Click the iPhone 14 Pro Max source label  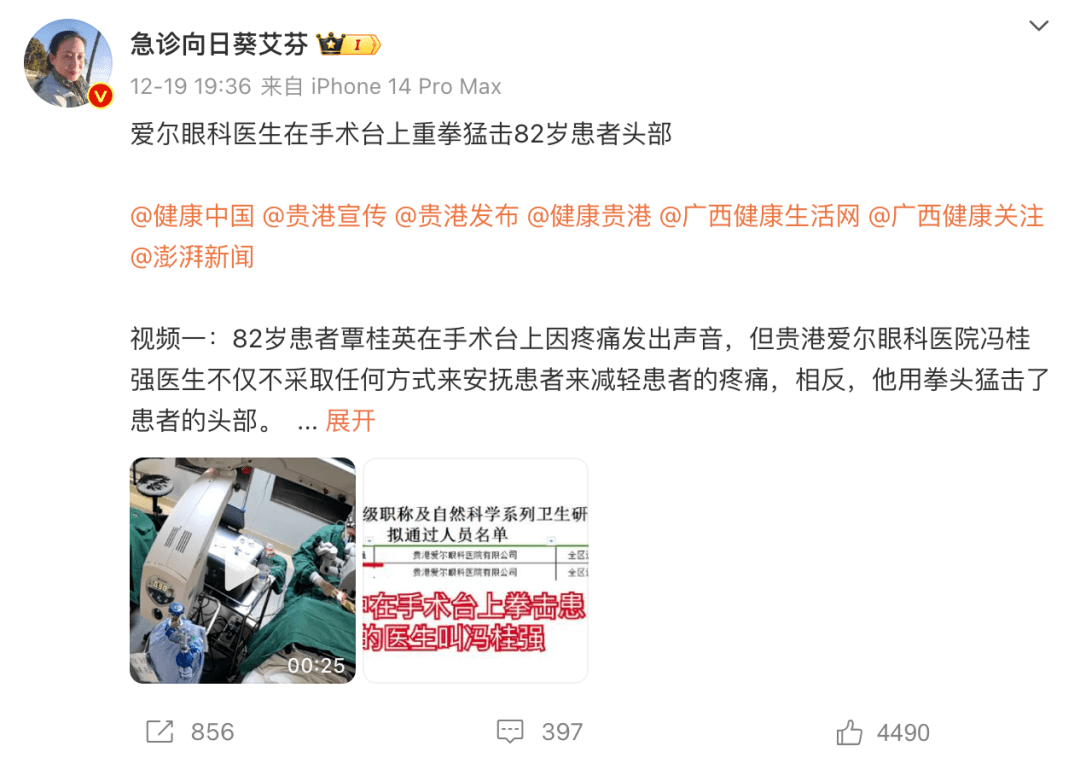406,87
